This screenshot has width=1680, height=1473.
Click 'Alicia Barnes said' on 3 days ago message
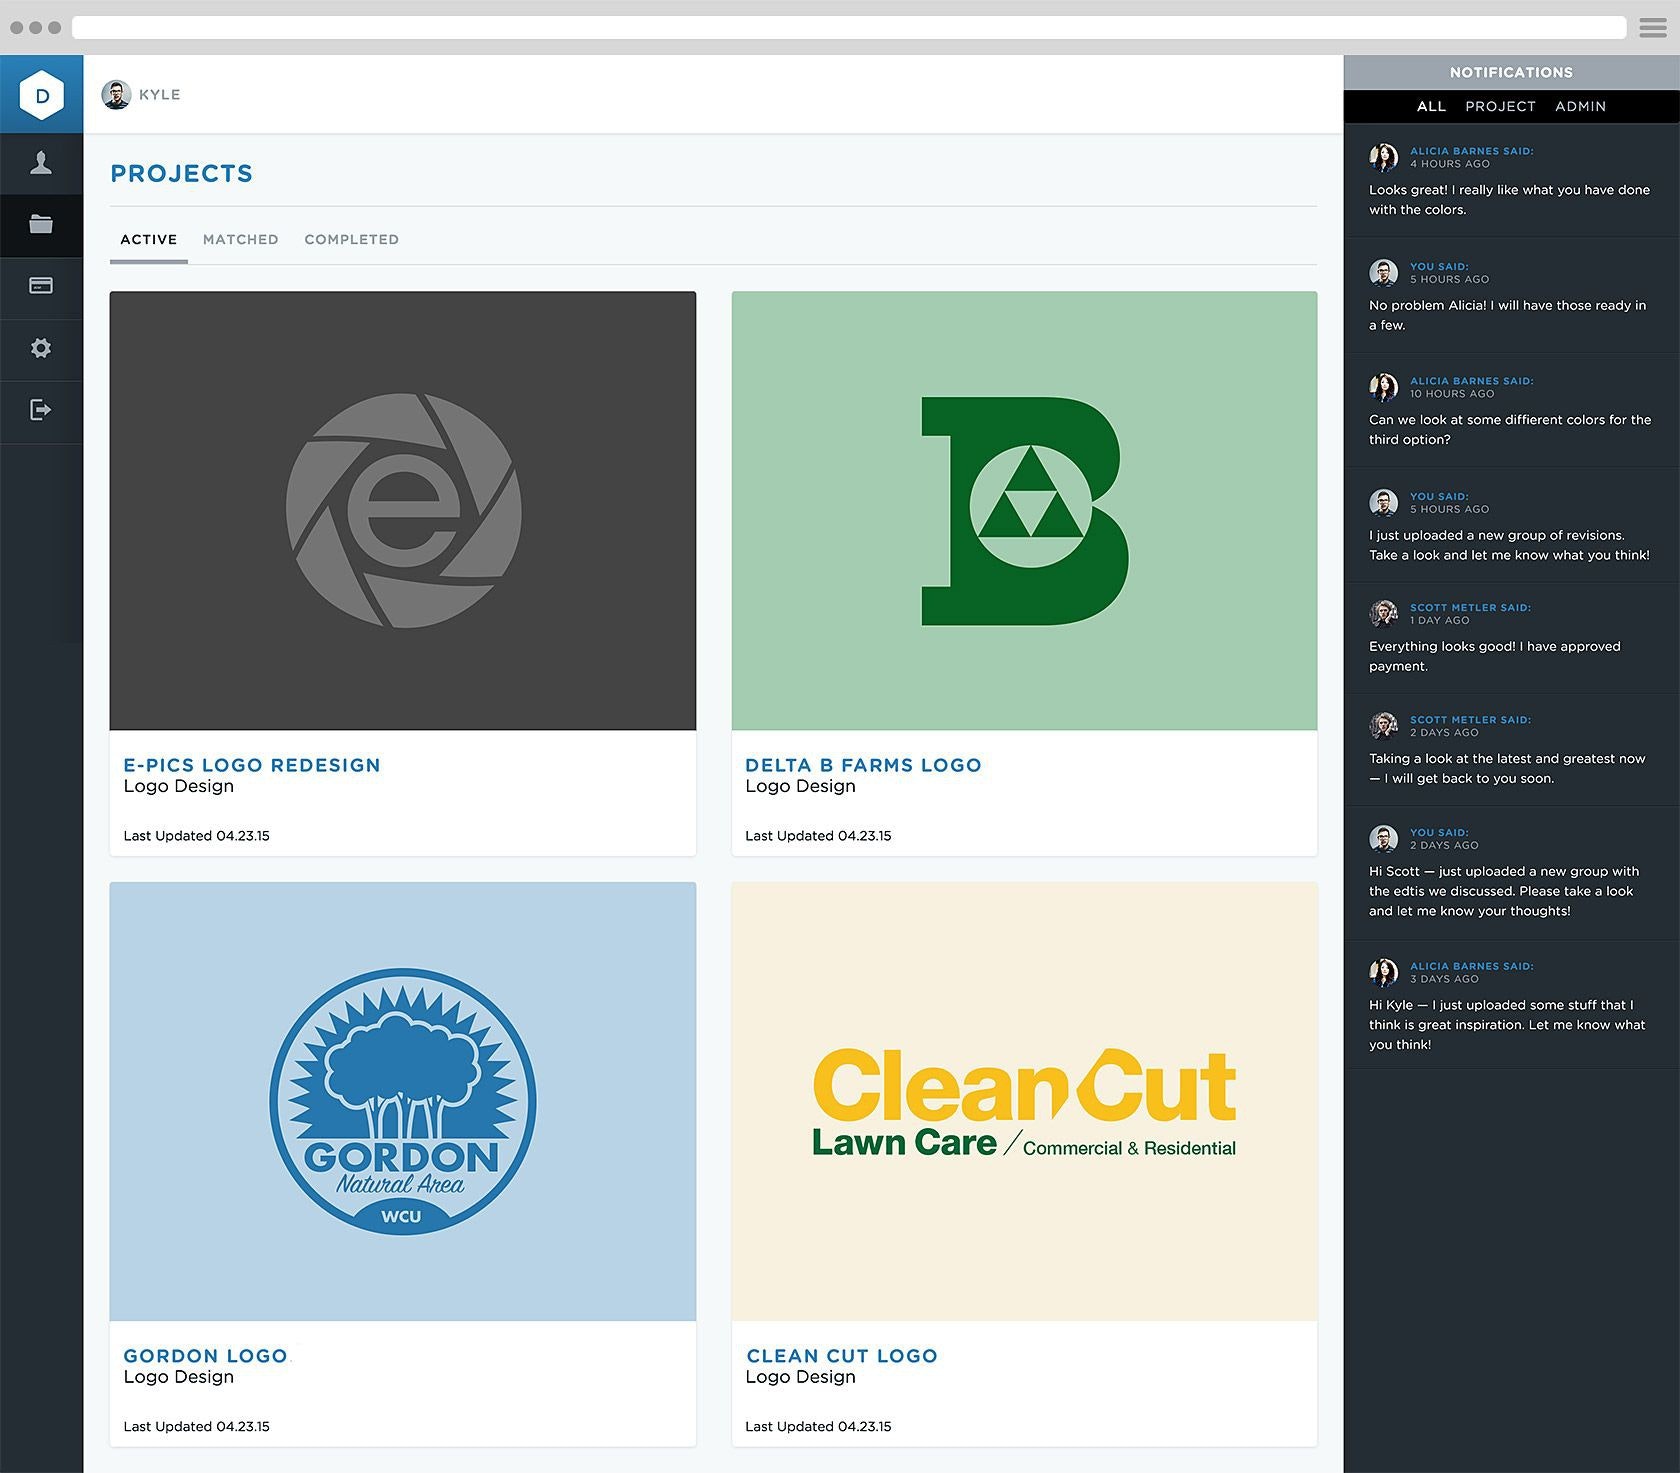tap(1471, 966)
